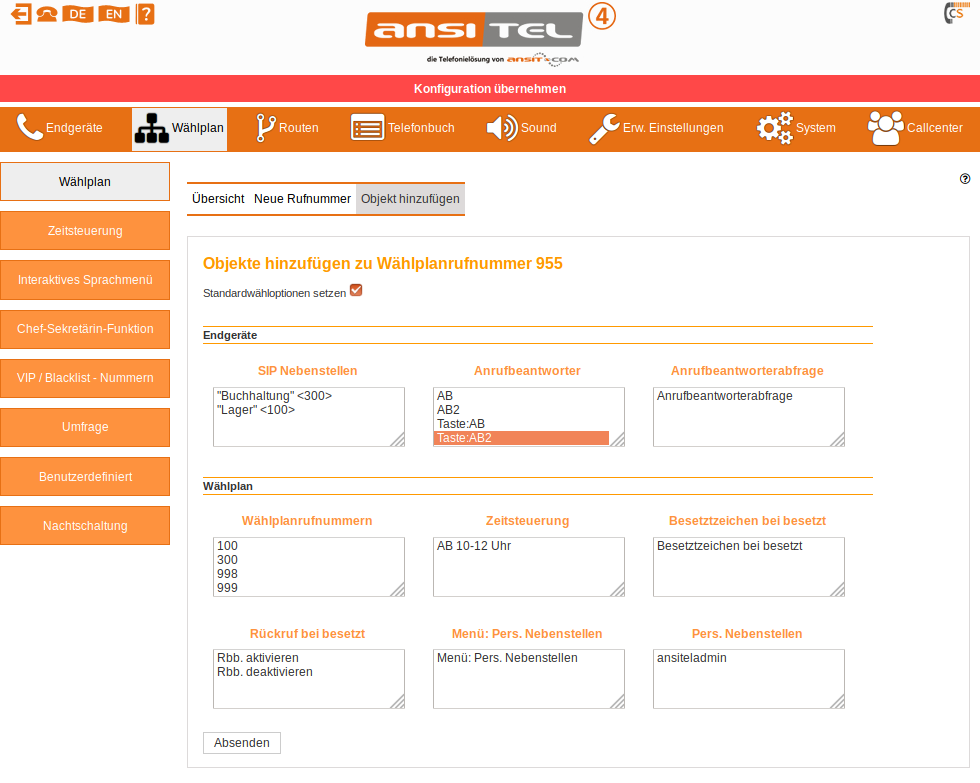Image resolution: width=980 pixels, height=783 pixels.
Task: Open the help manual book icon
Action: 146,14
